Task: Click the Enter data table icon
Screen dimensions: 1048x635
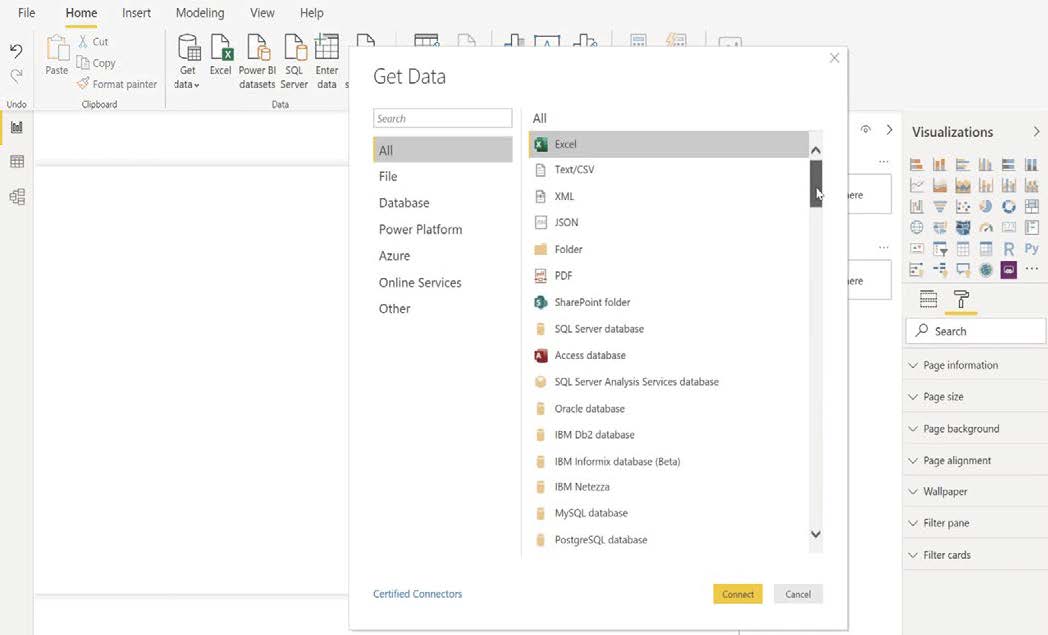Action: click(x=327, y=47)
